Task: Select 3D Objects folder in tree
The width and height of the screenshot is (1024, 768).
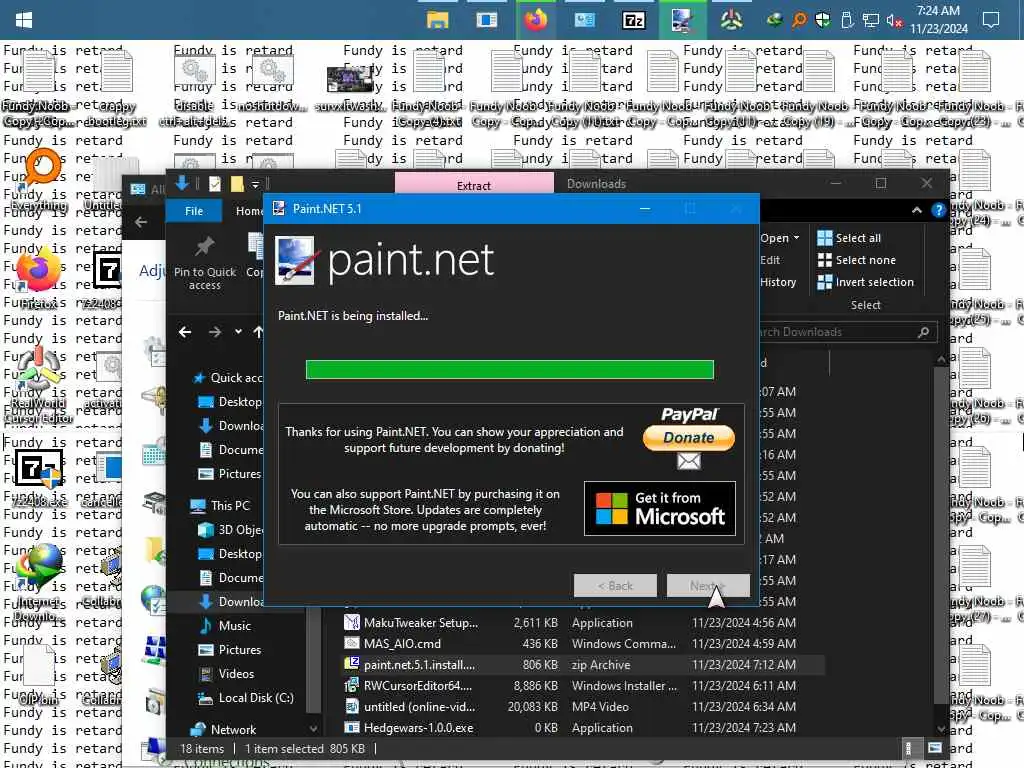Action: (230, 530)
